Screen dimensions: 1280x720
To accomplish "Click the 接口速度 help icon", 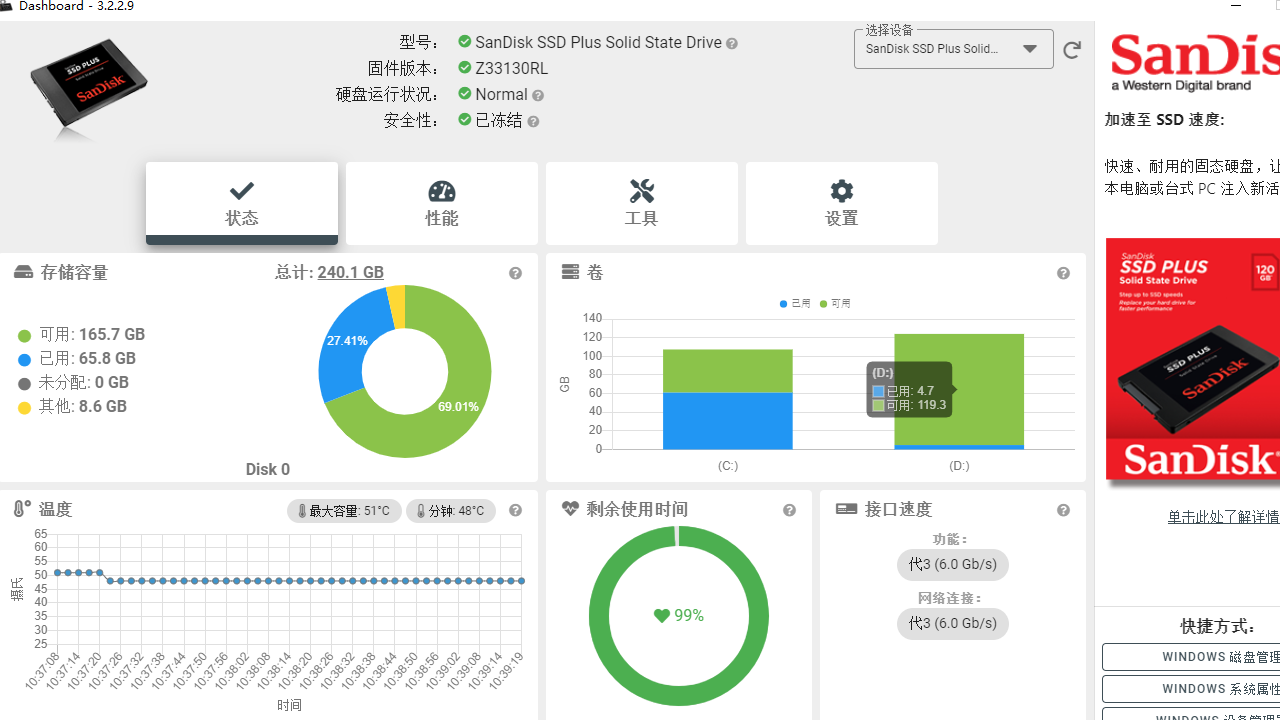I will pos(1063,510).
